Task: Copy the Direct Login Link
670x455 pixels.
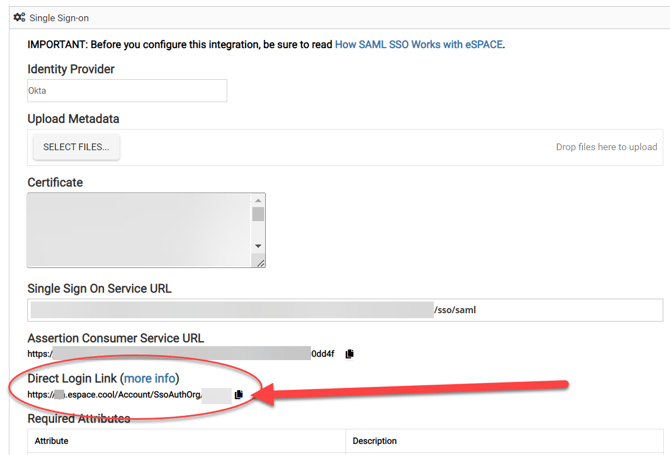Action: point(239,395)
